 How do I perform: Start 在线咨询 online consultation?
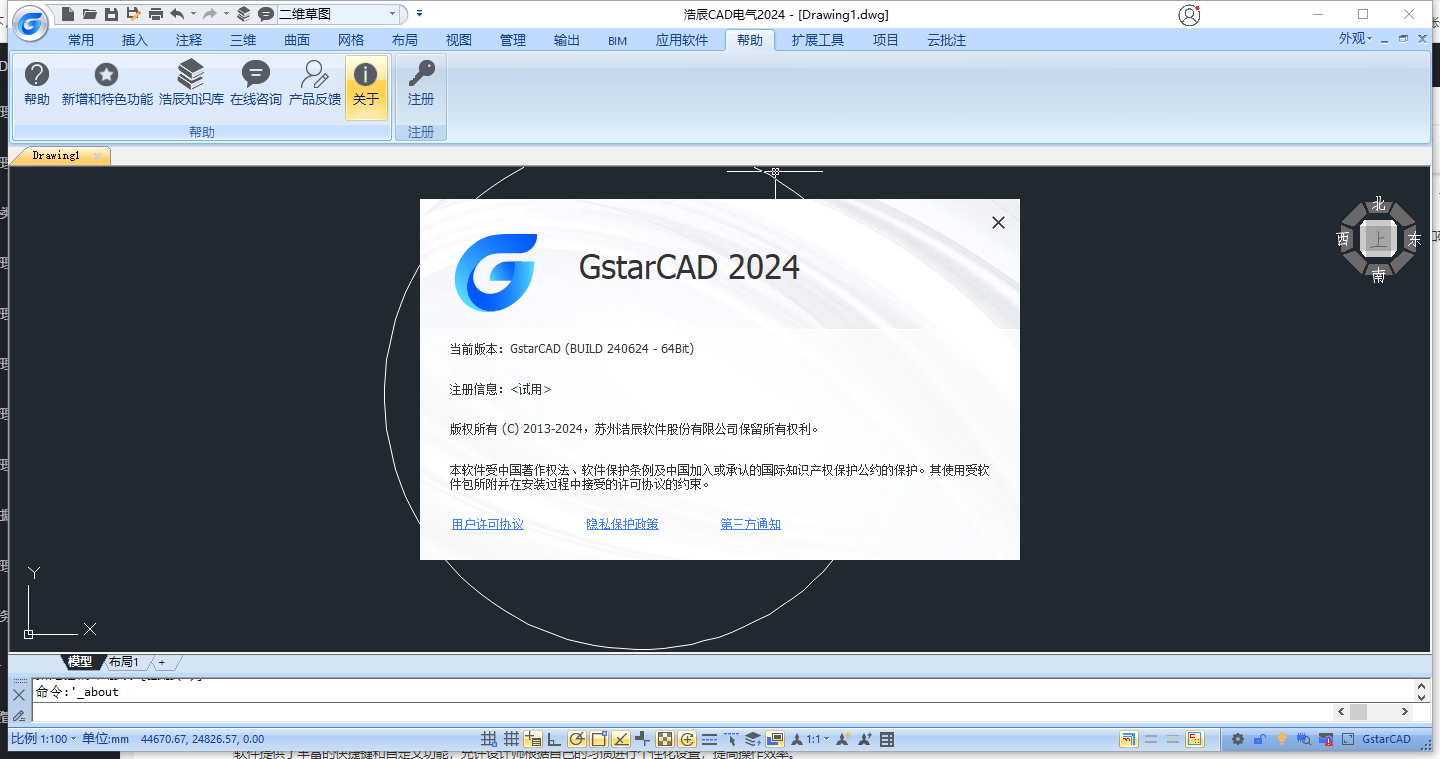click(x=256, y=84)
